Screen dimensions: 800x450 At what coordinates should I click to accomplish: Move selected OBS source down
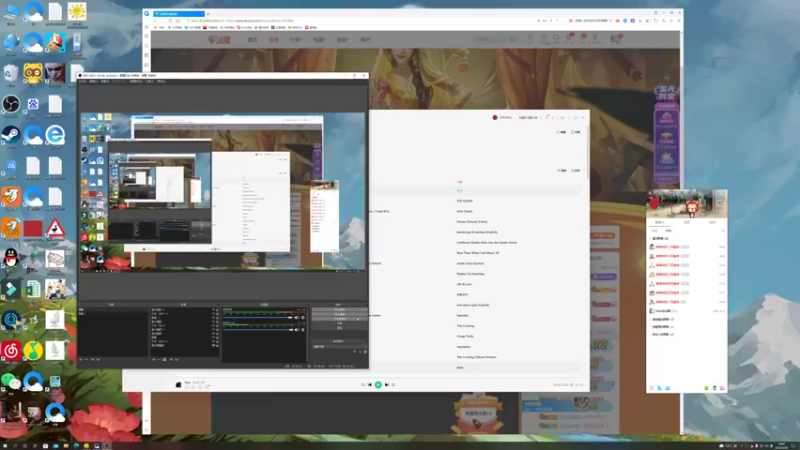pos(177,359)
